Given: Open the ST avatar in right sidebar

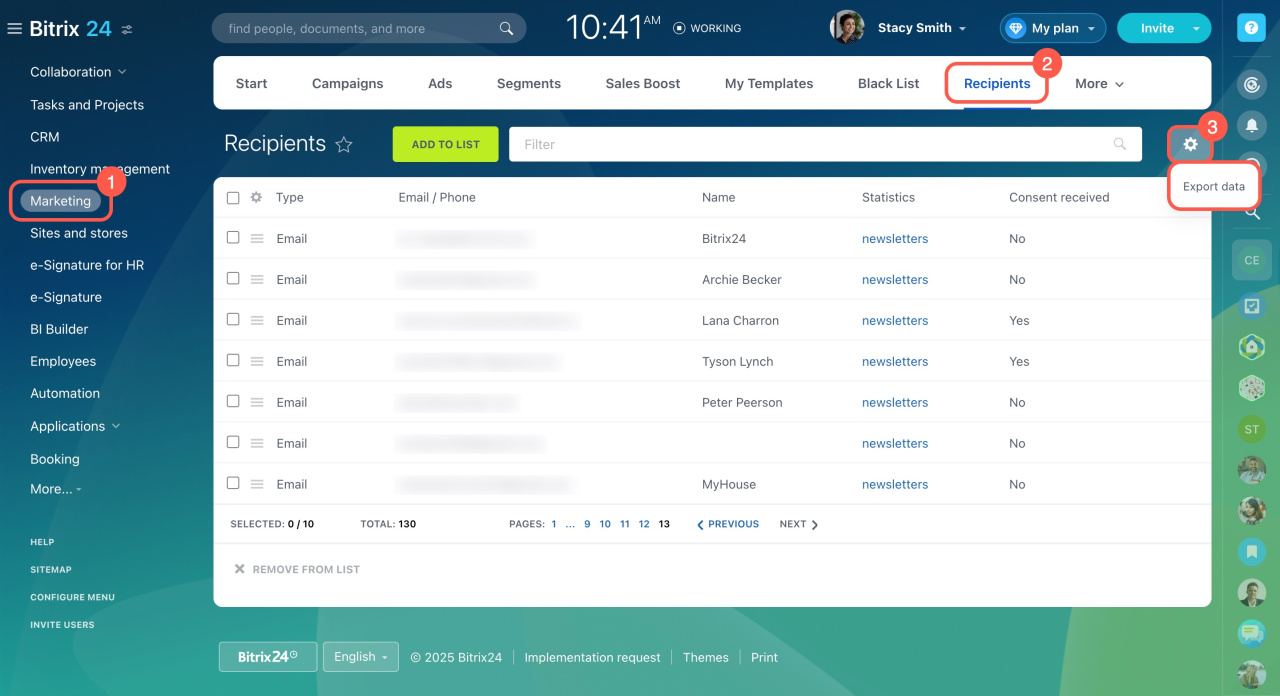Looking at the screenshot, I should [1251, 429].
